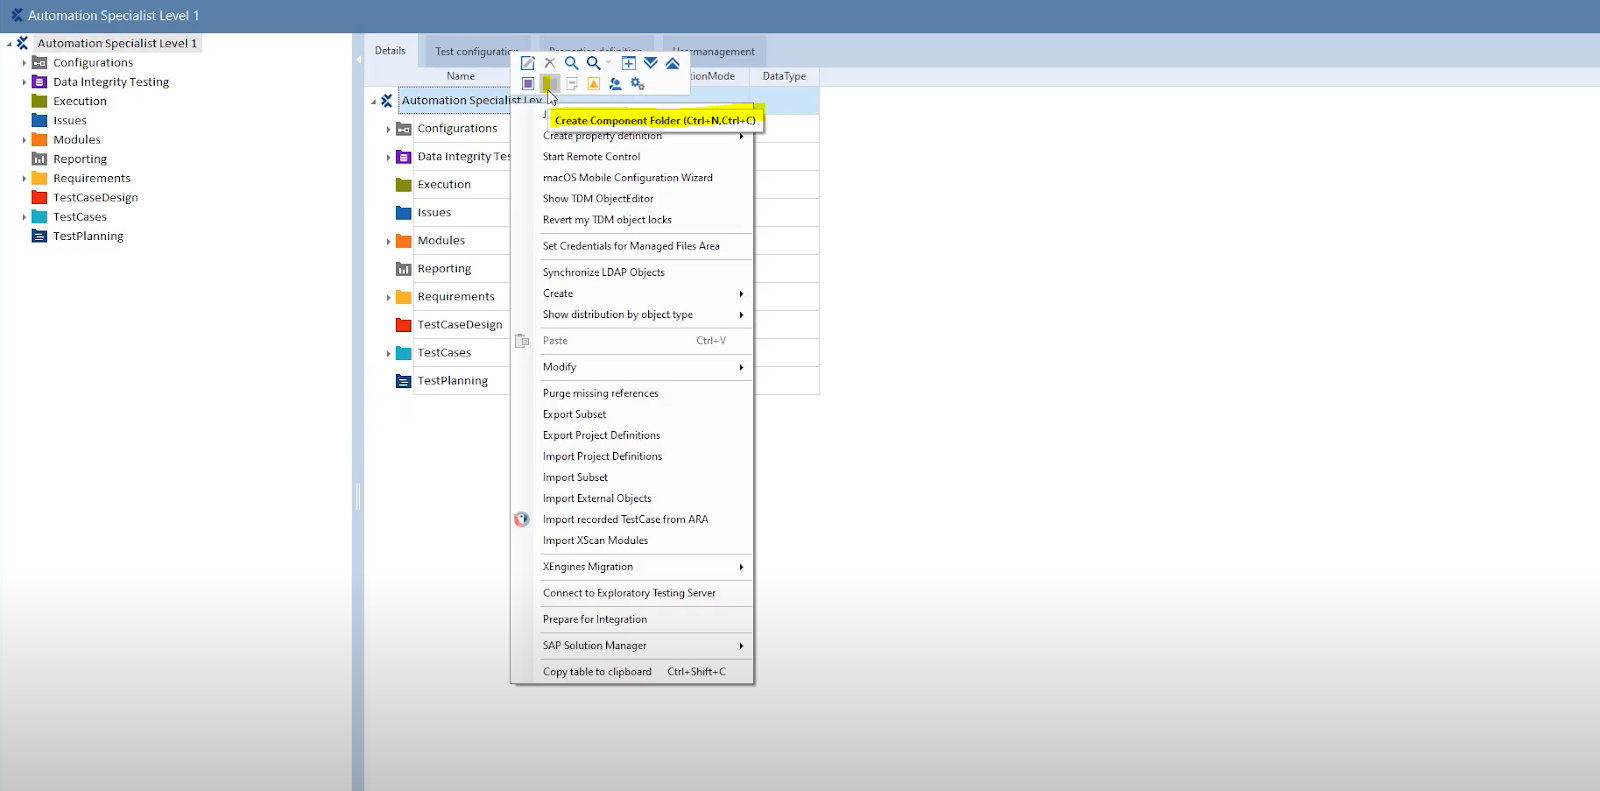Click the DataType column header
The height and width of the screenshot is (791, 1600).
tap(784, 76)
